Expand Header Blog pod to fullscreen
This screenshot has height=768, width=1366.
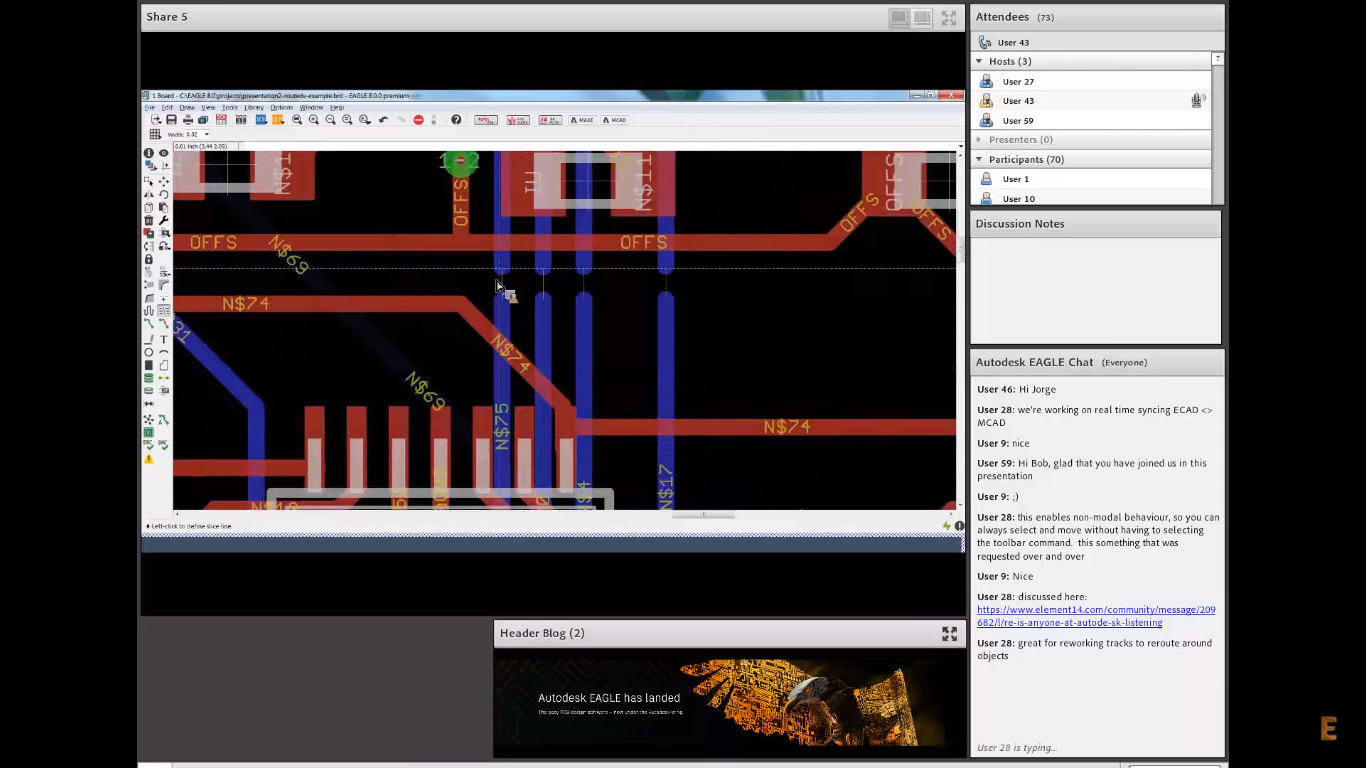[949, 634]
